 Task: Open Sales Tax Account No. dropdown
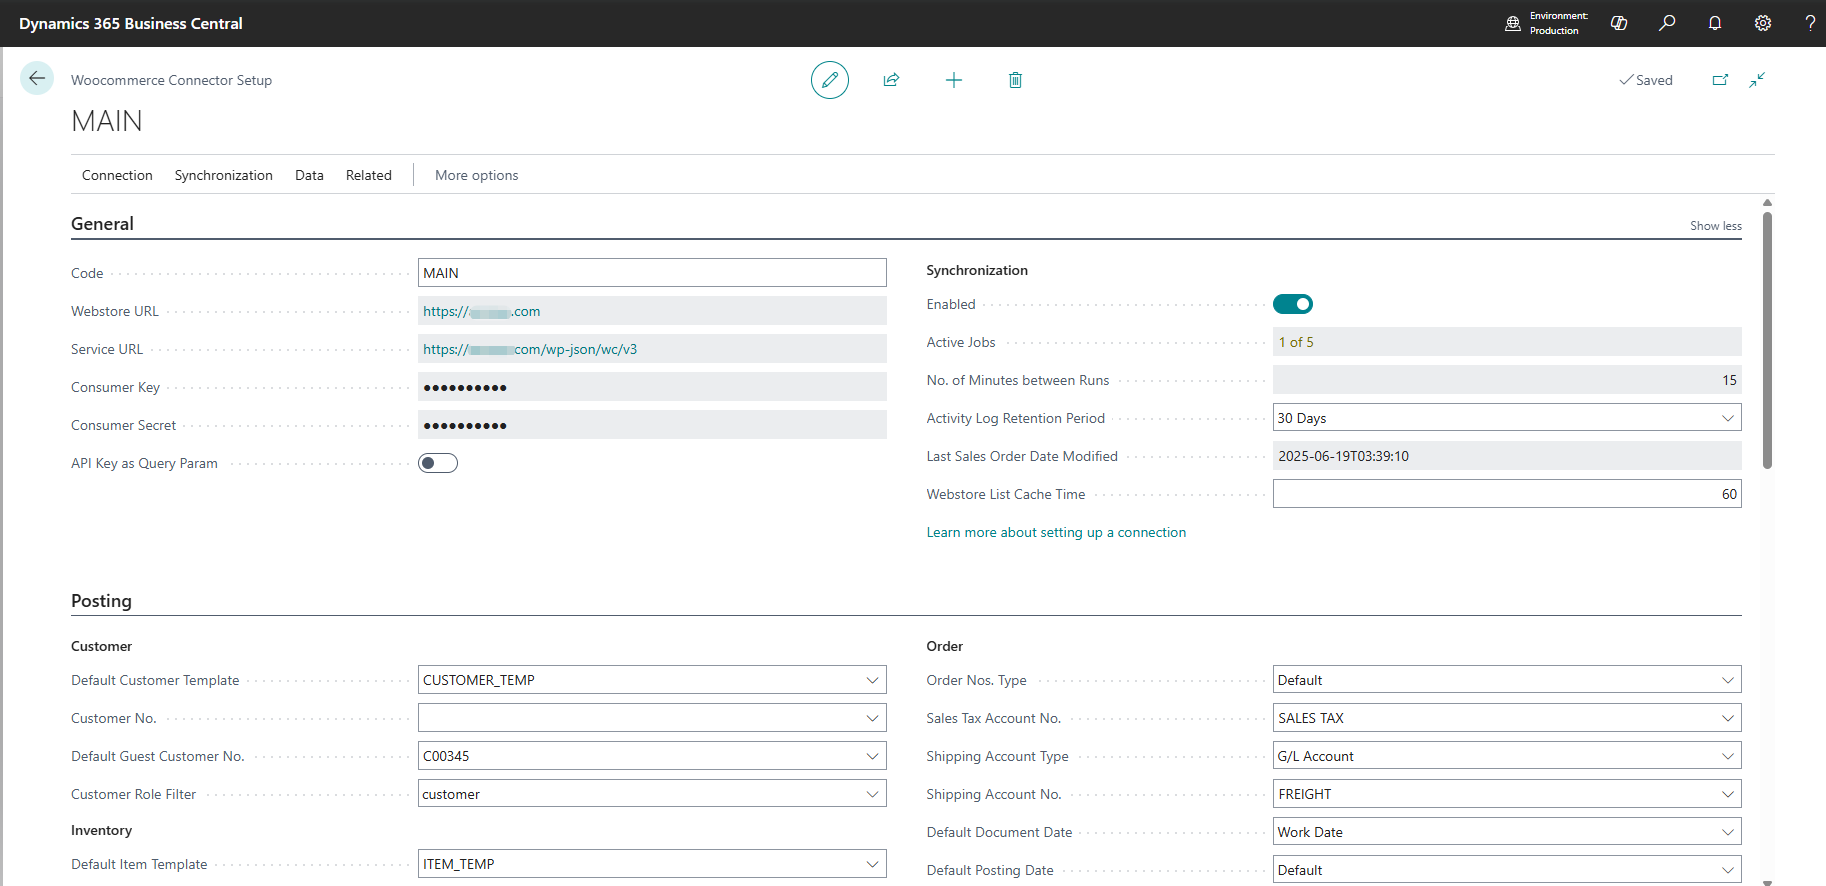(1727, 718)
